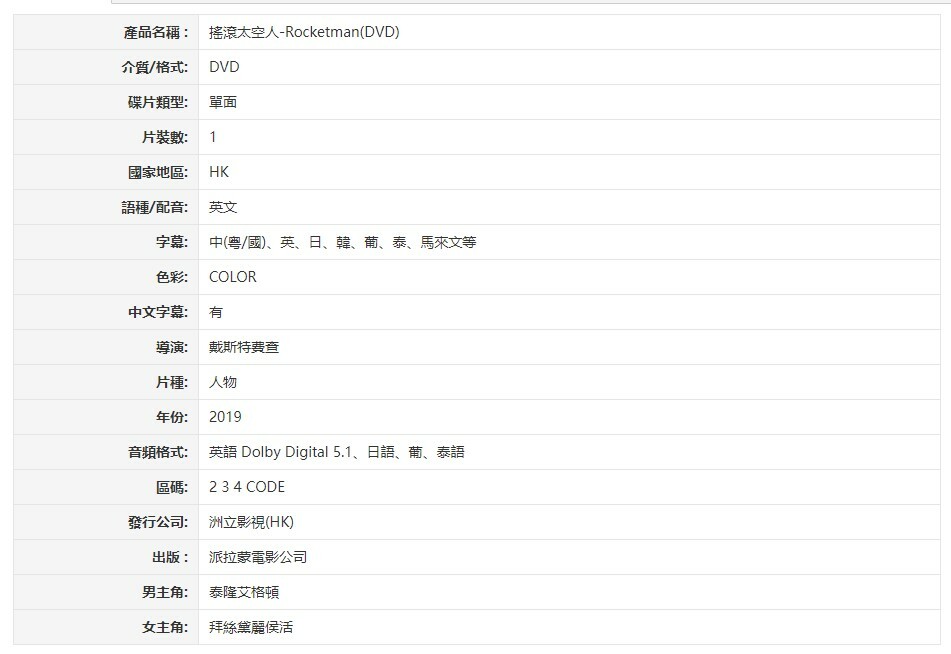Select the 單面 disc type value

[x=223, y=103]
